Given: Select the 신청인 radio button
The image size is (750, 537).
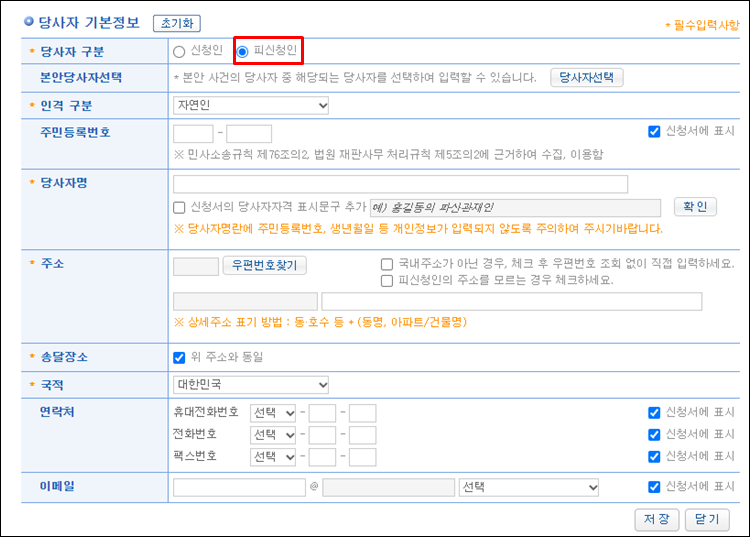Looking at the screenshot, I should tap(179, 52).
